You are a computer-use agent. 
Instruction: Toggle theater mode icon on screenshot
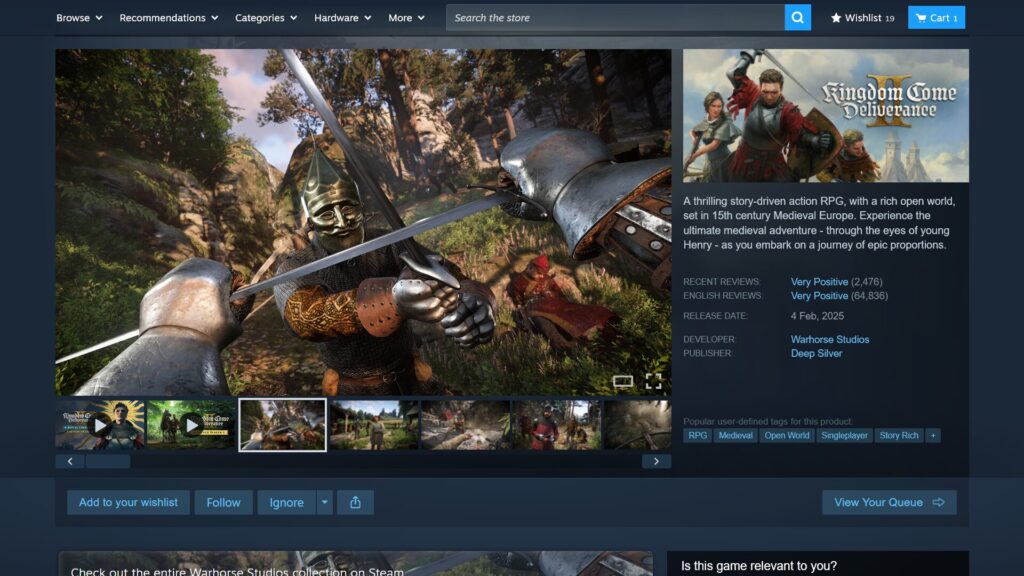tap(622, 381)
